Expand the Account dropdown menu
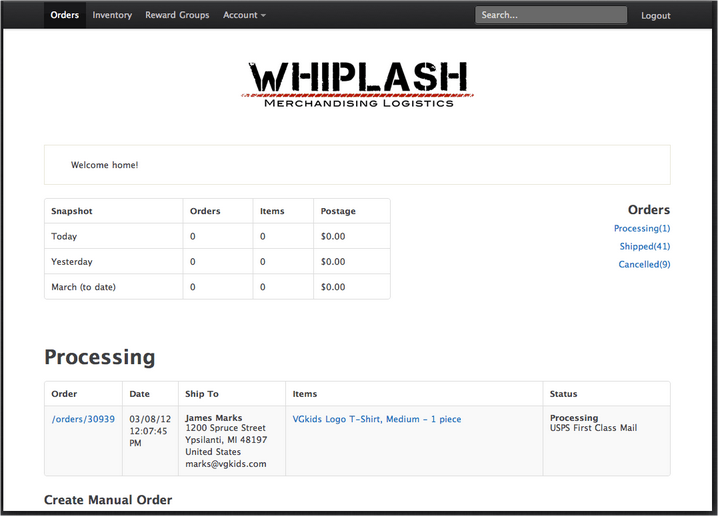The height and width of the screenshot is (516, 718). point(244,15)
